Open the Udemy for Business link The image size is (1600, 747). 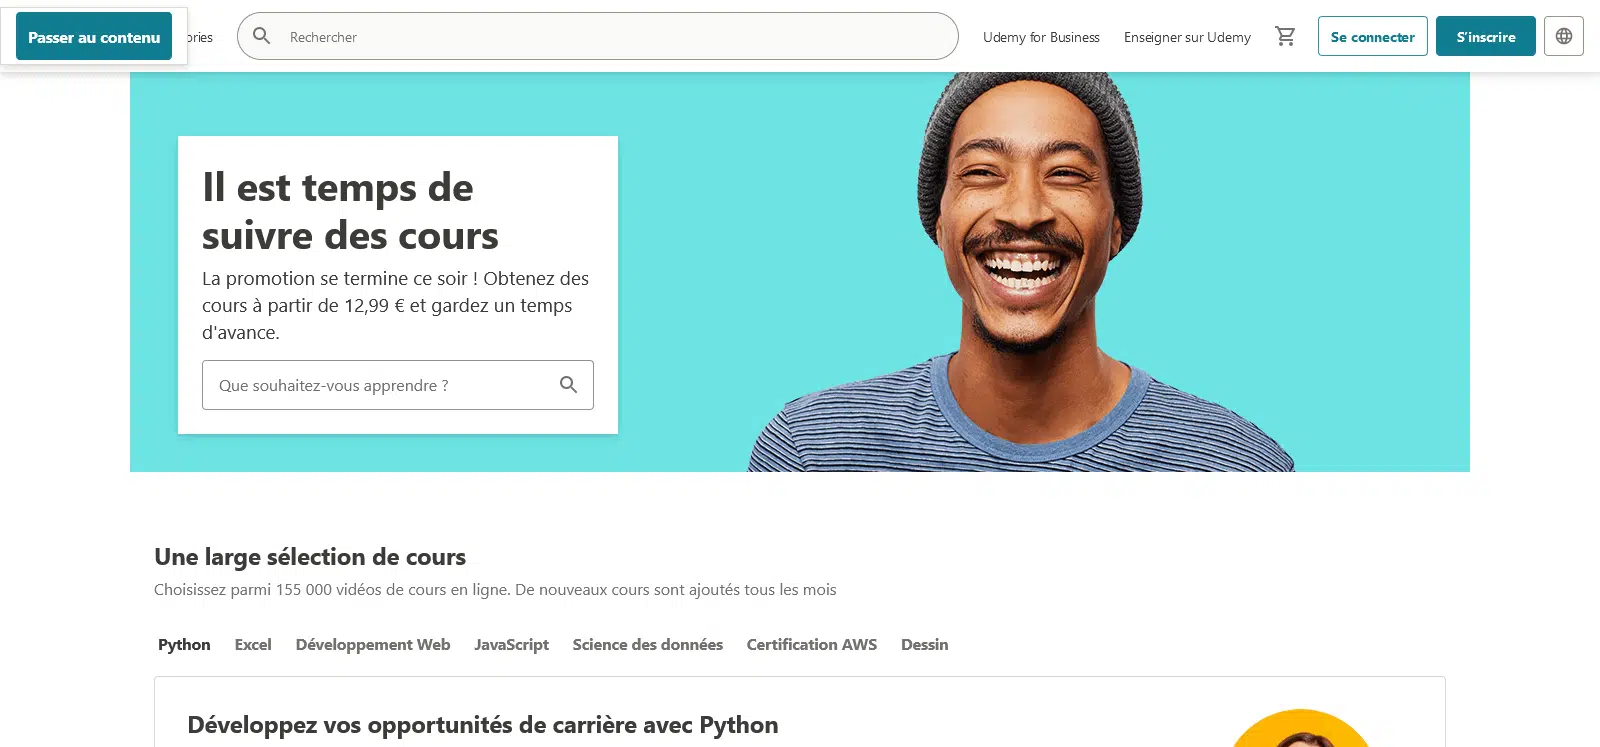1041,37
